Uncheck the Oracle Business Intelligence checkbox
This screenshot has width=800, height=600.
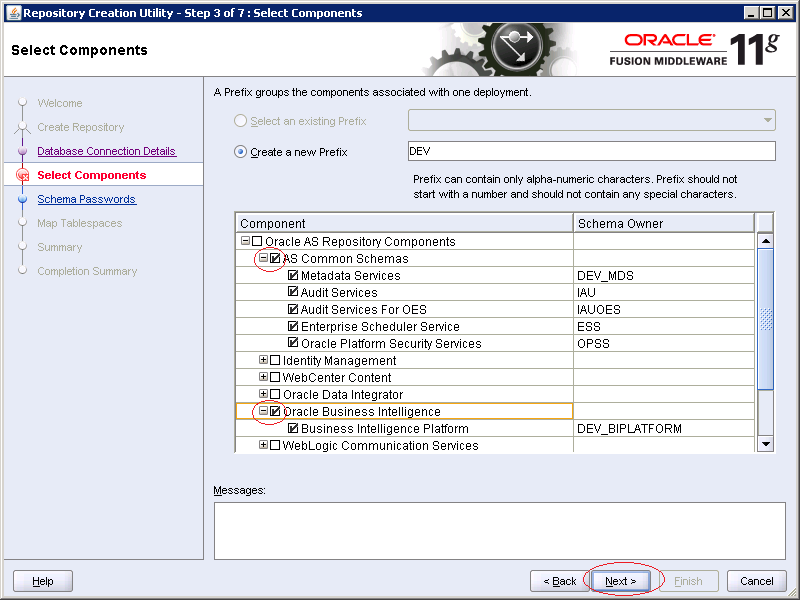275,411
